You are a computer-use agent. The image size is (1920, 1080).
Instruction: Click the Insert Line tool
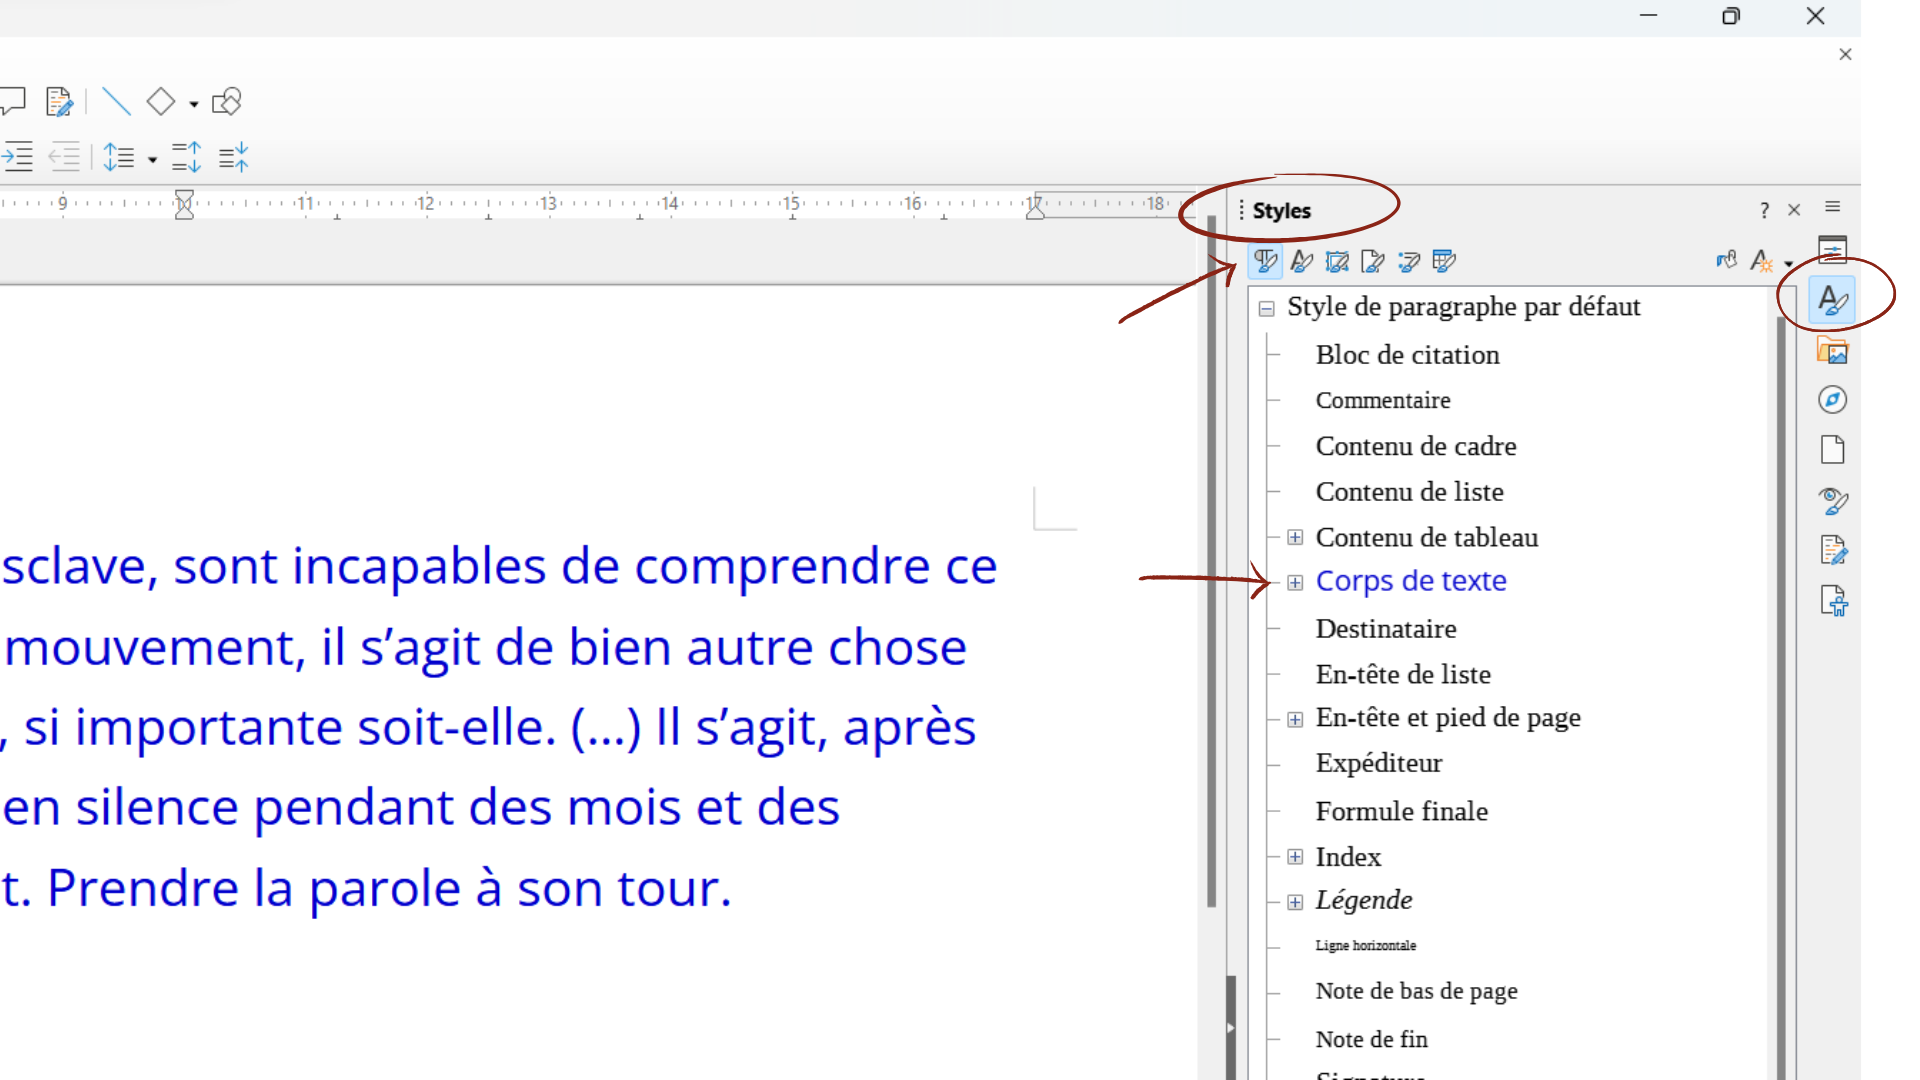click(x=116, y=102)
